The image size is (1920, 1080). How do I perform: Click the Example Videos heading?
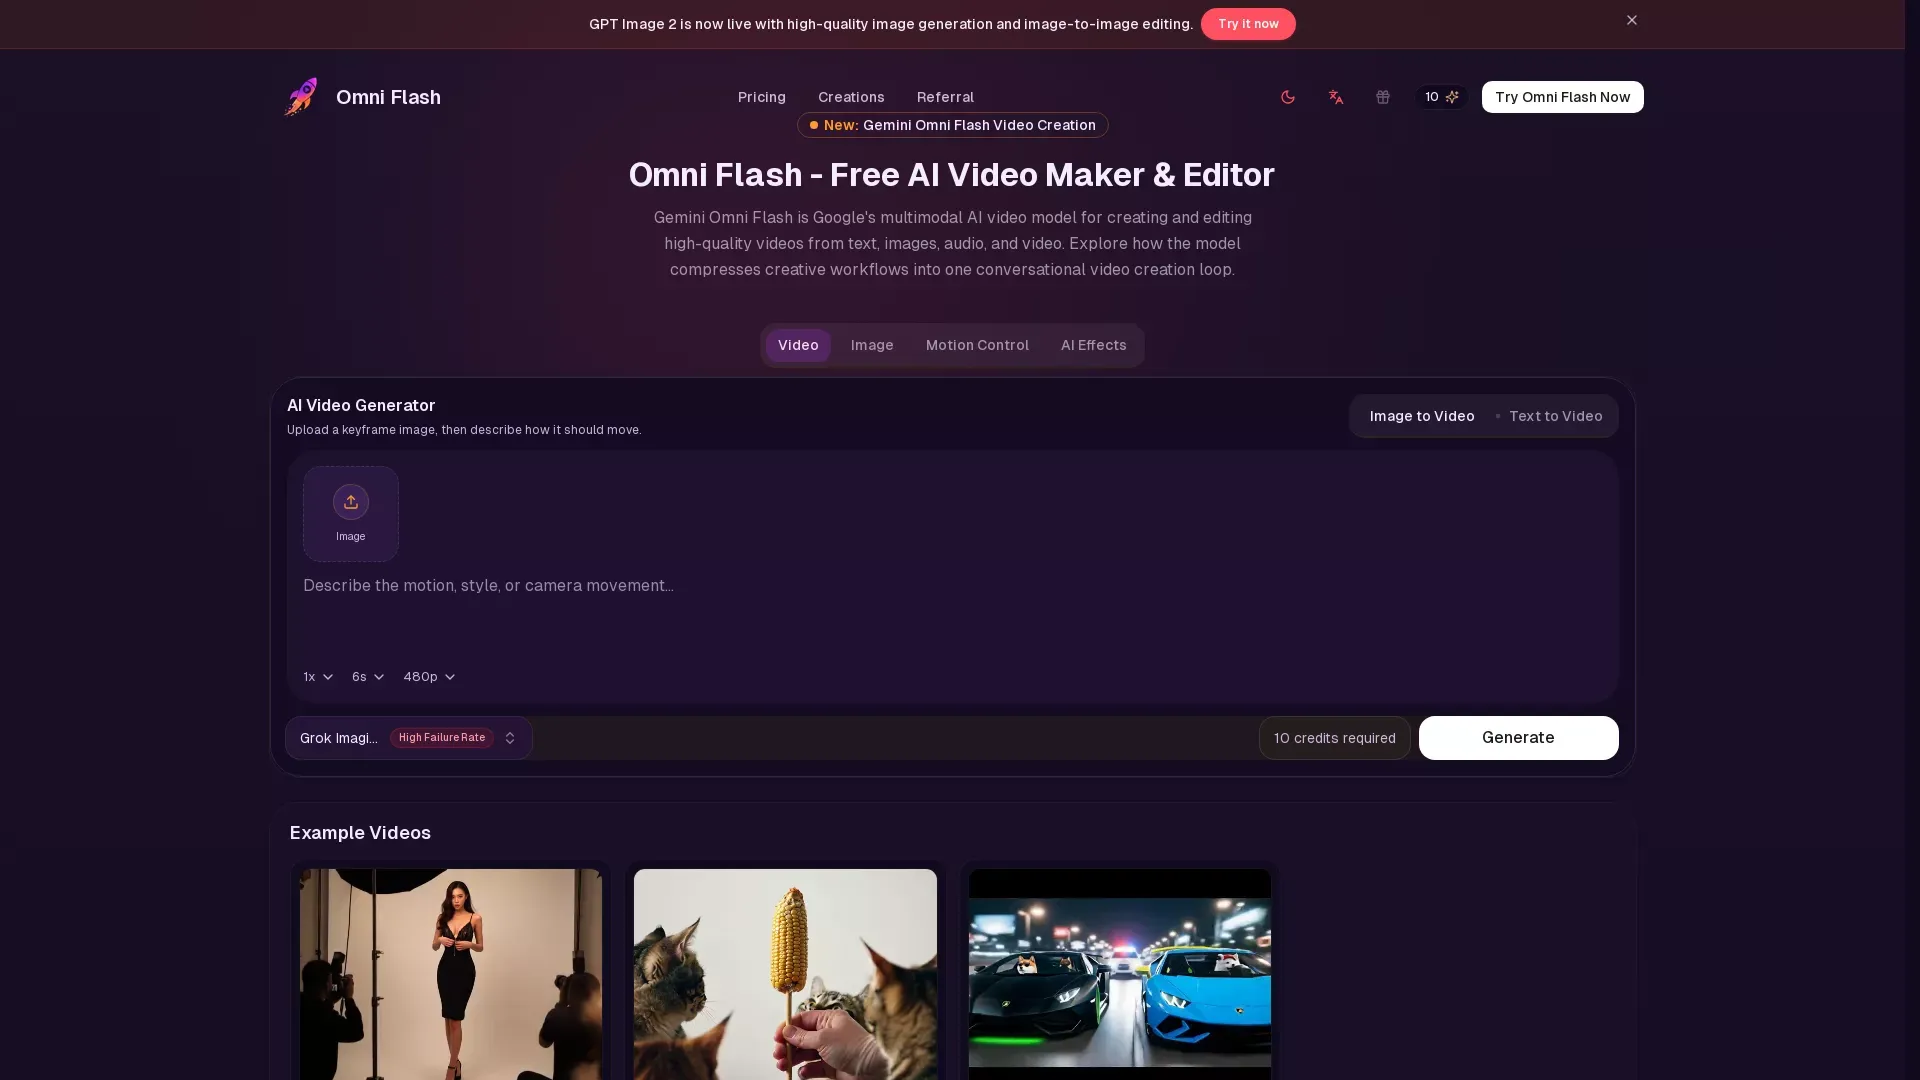point(360,833)
